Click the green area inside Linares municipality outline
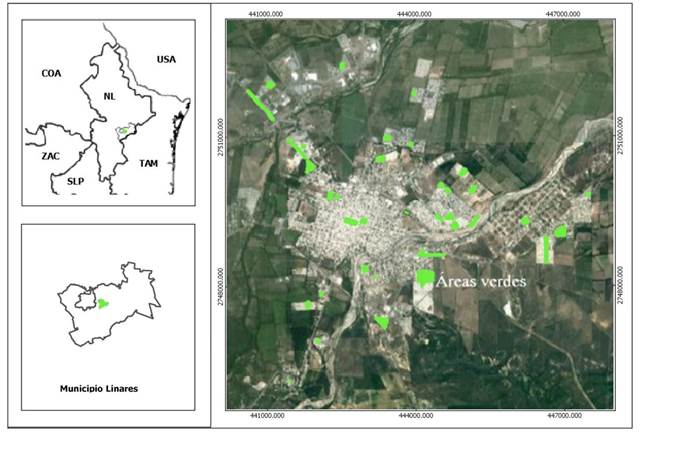Image resolution: width=684 pixels, height=463 pixels. [x=102, y=304]
